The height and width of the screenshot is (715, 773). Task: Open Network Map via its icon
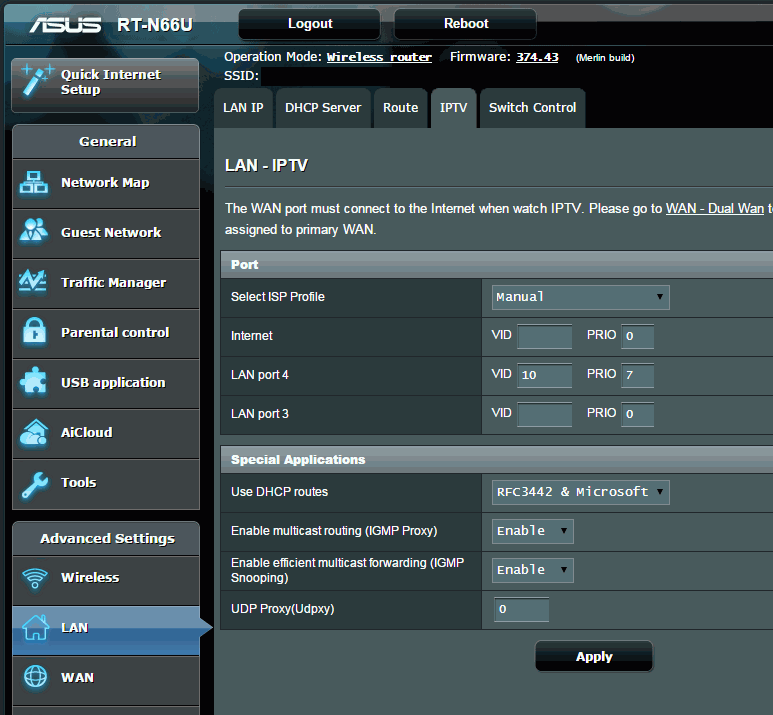pos(35,183)
